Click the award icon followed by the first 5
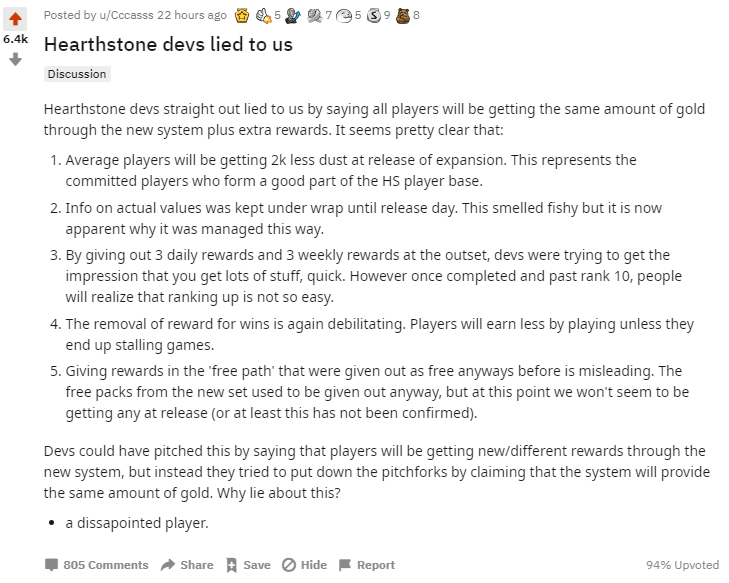The image size is (729, 583). tap(264, 15)
